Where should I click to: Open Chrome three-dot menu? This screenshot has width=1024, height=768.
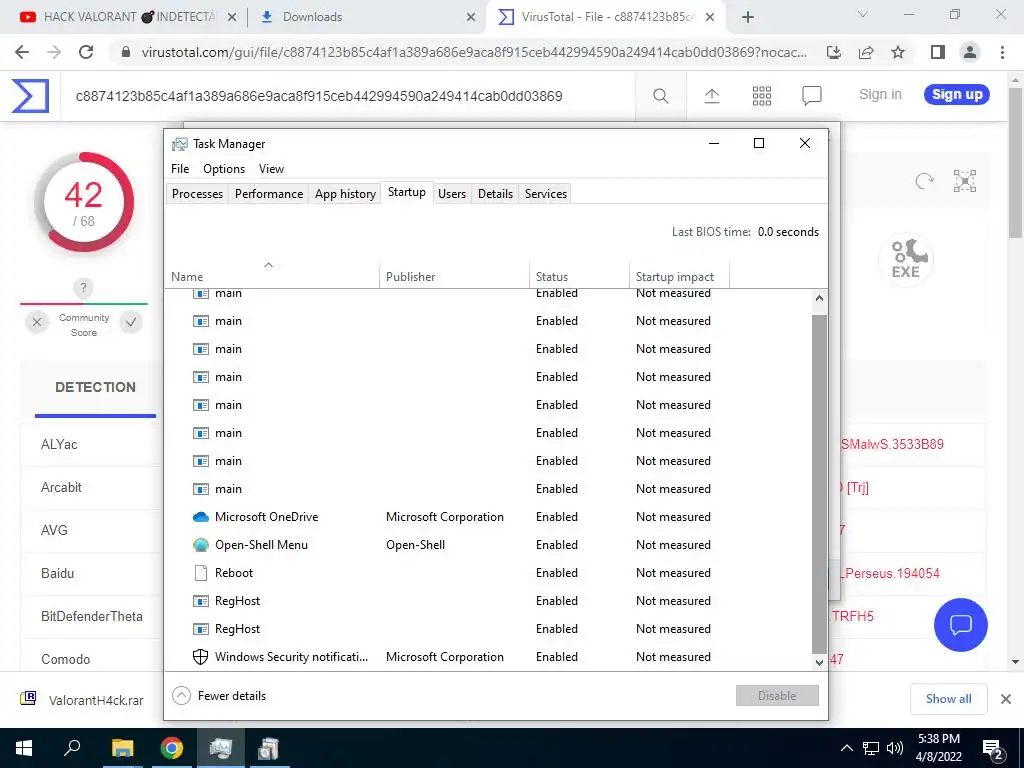tap(1002, 52)
